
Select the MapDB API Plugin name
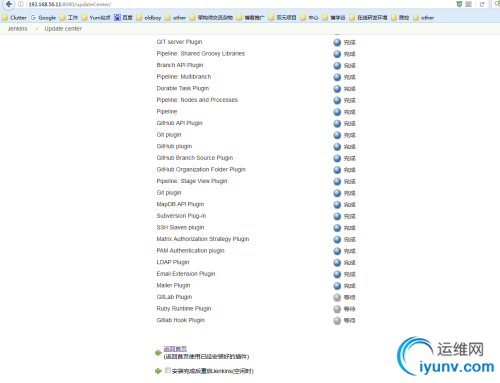click(180, 204)
